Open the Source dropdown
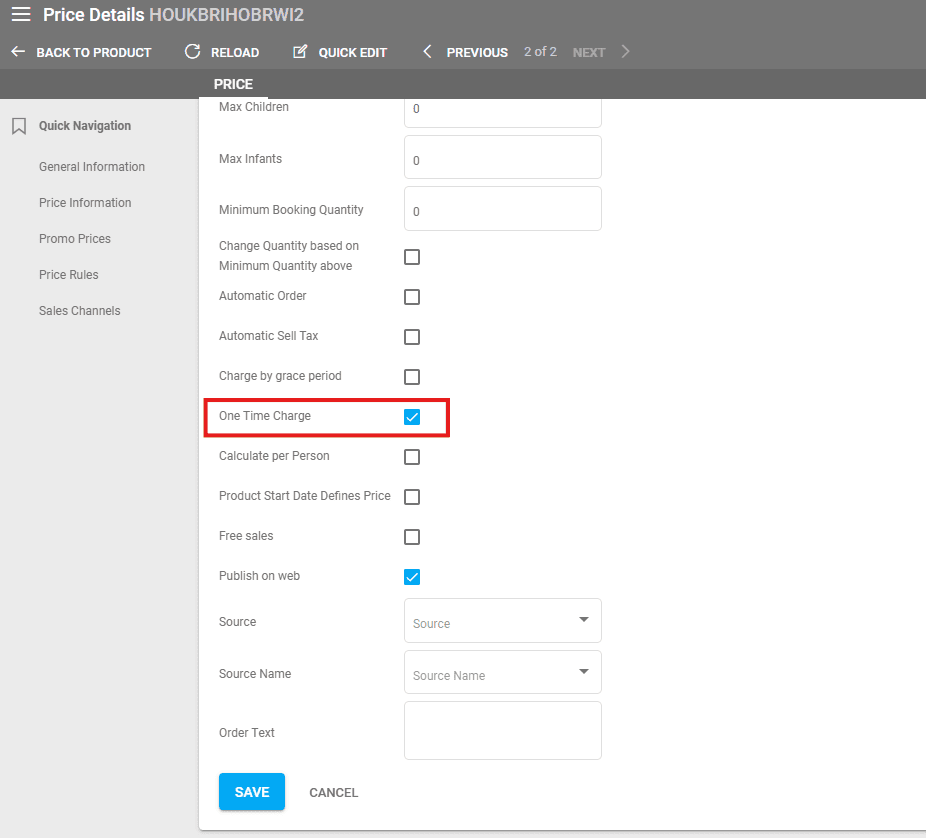This screenshot has height=838, width=926. click(502, 621)
